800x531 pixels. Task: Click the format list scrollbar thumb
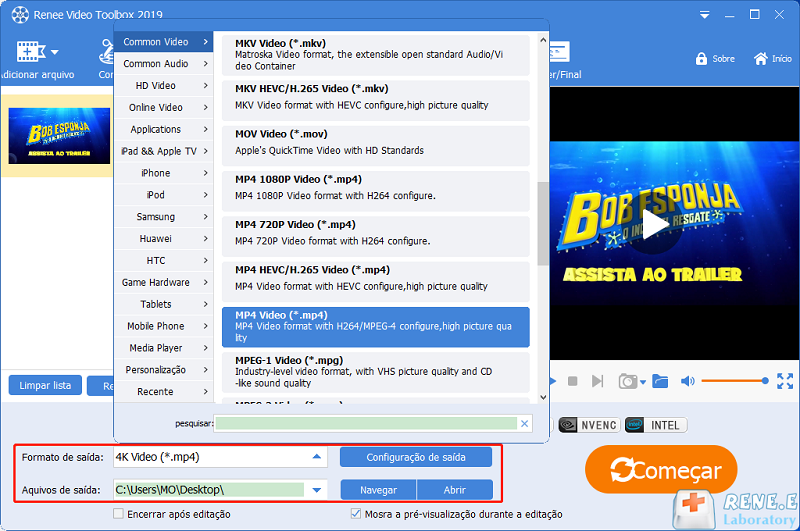(x=543, y=223)
